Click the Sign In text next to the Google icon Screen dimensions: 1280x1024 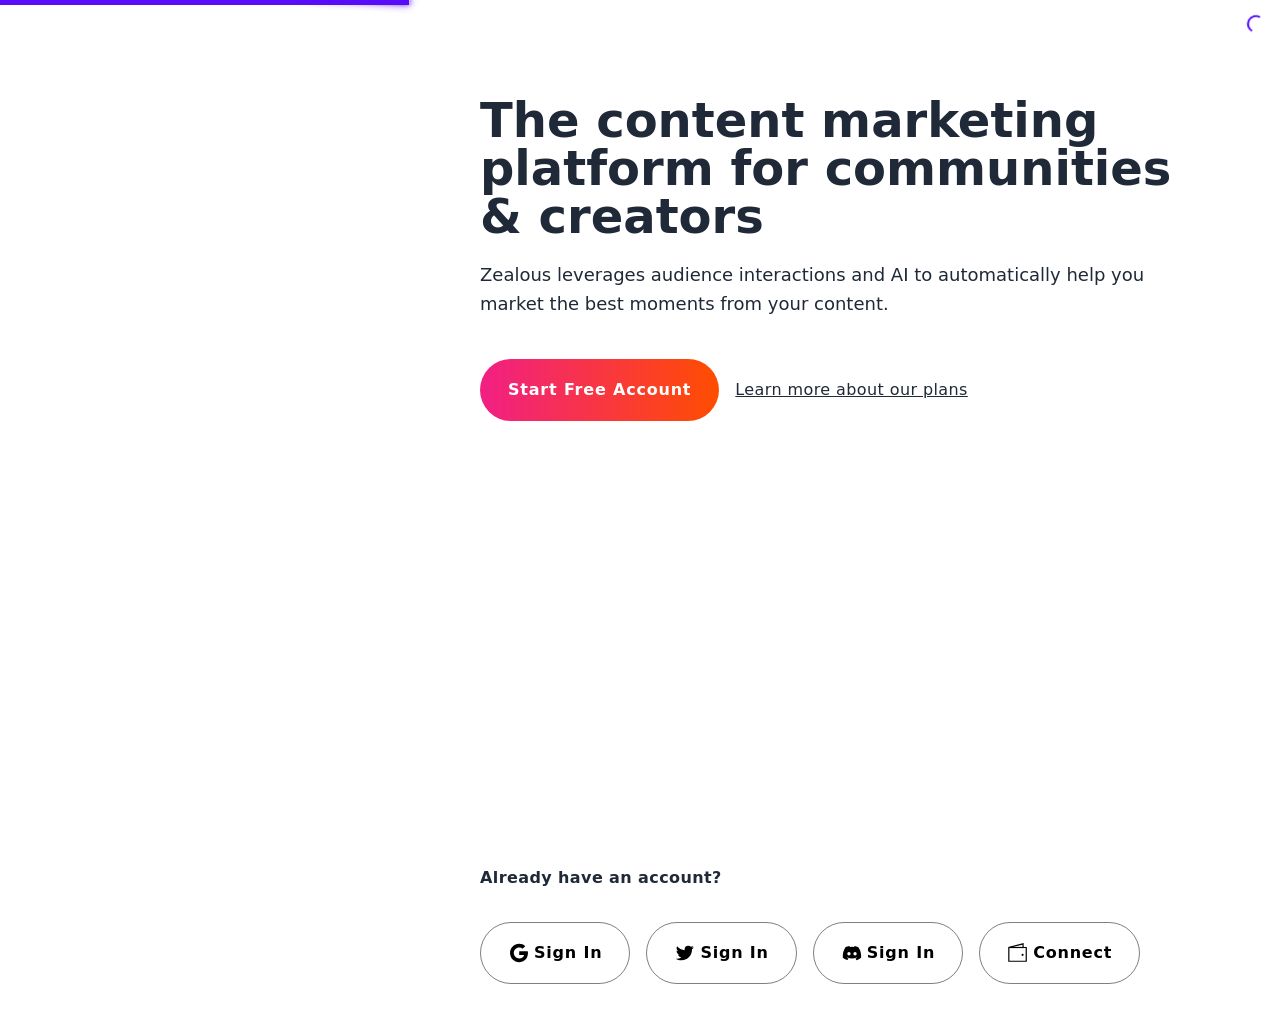[x=568, y=953]
